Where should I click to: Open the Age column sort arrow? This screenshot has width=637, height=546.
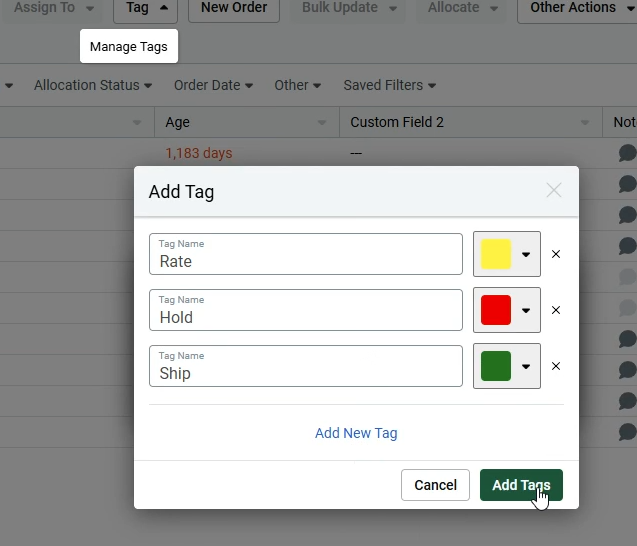(321, 123)
